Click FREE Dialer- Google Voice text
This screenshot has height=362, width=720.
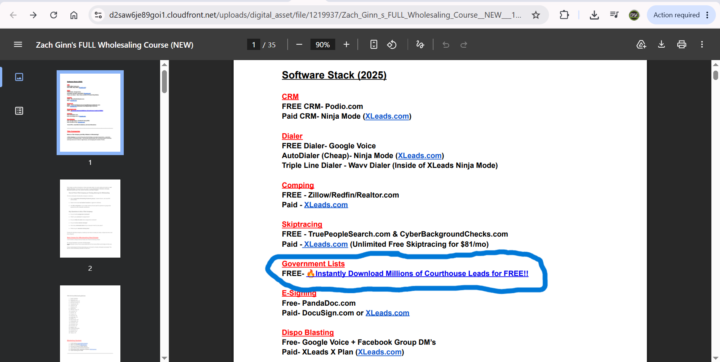click(x=328, y=146)
